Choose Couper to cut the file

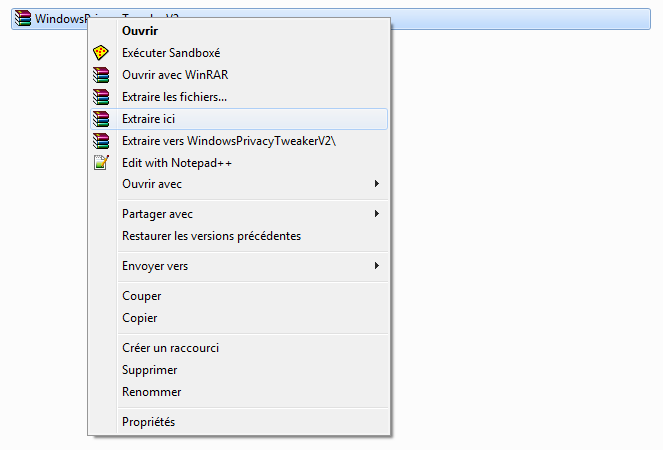point(239,296)
